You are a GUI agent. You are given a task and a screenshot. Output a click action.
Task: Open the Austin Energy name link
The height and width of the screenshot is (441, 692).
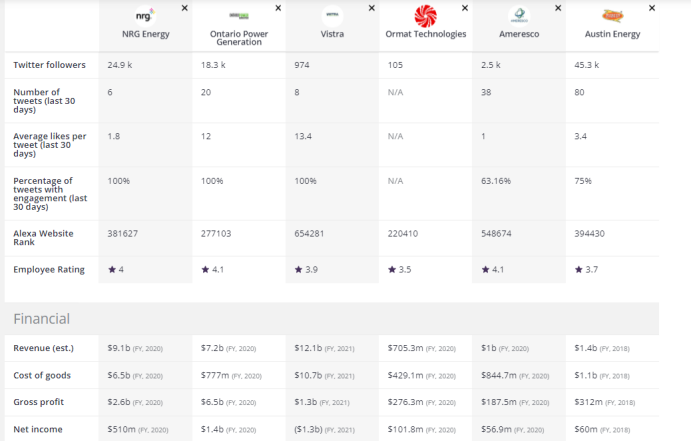[x=612, y=34]
